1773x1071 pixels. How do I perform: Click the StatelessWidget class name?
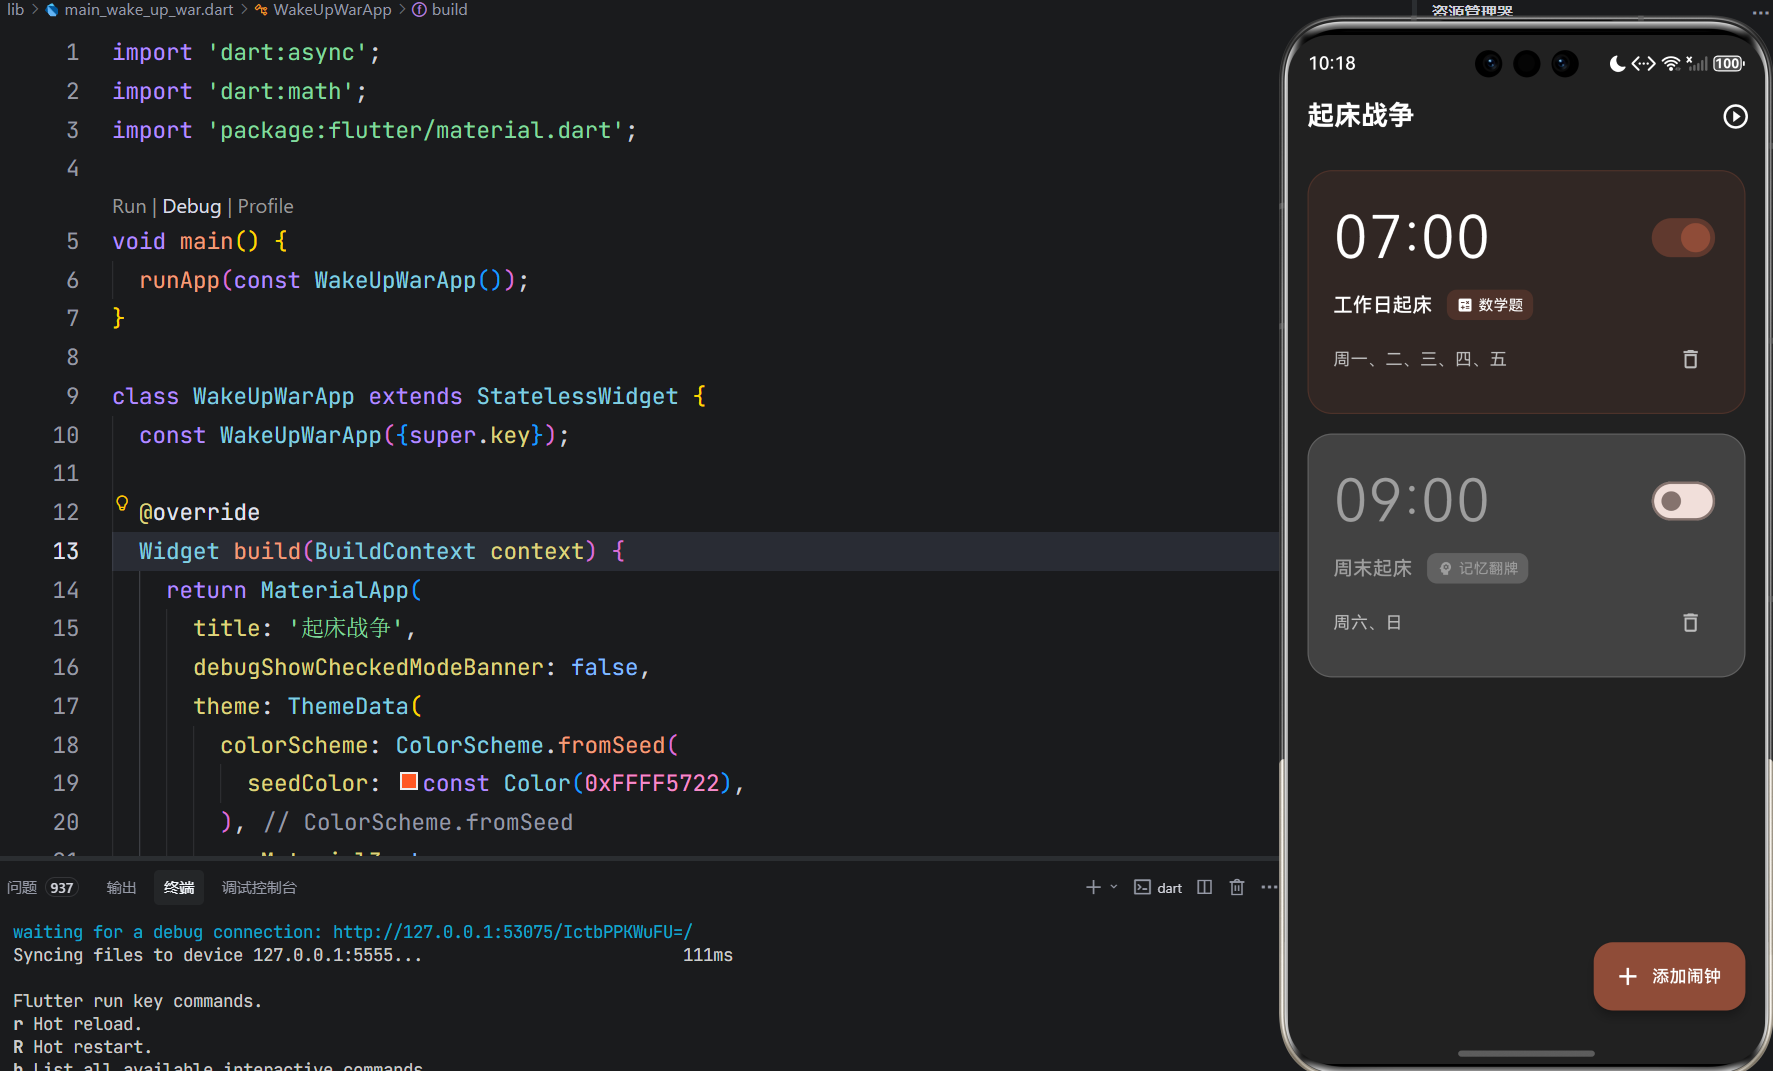click(x=577, y=396)
